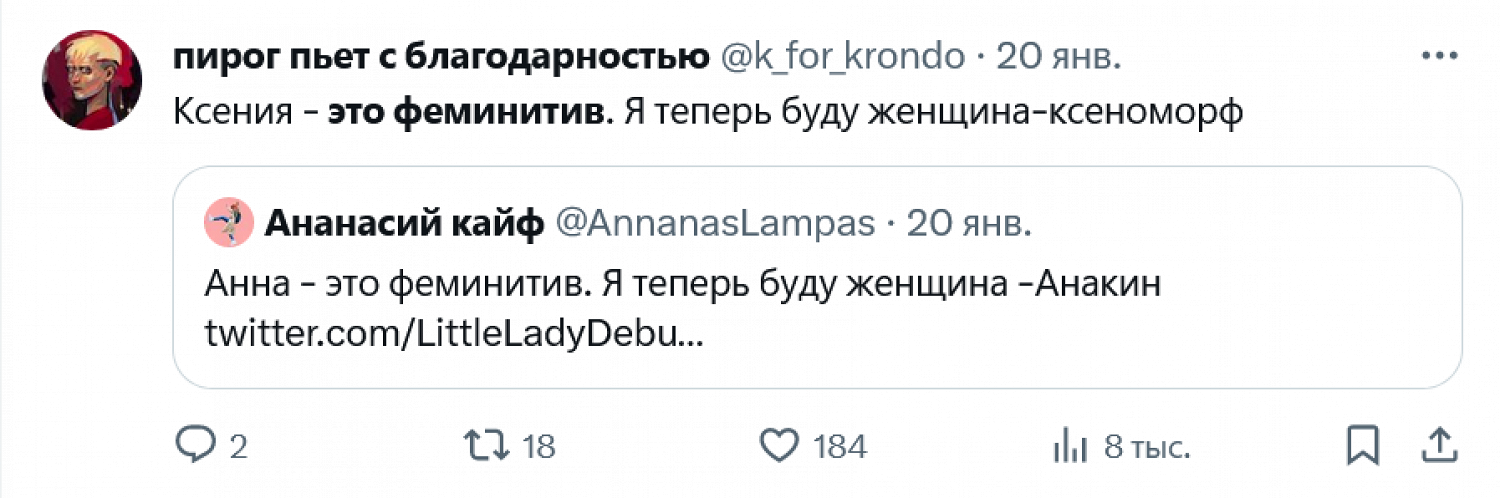
Task: Visit the @AnnanasLampas handle
Action: 714,224
